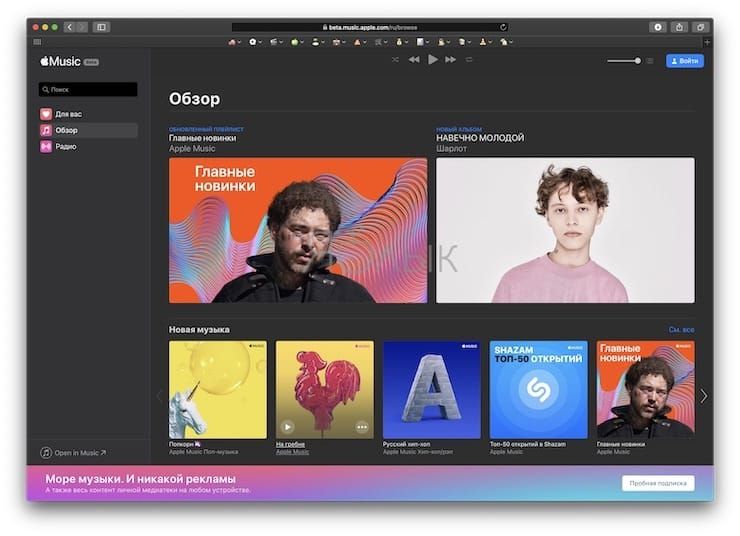Viewport: 740px width, 536px height.
Task: Open artist Шарлот link
Action: [x=451, y=149]
